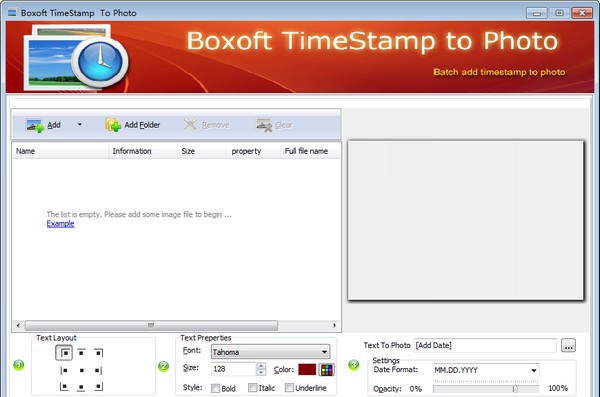Open the multicolor palette picker icon
The height and width of the screenshot is (397, 600).
pyautogui.click(x=326, y=370)
